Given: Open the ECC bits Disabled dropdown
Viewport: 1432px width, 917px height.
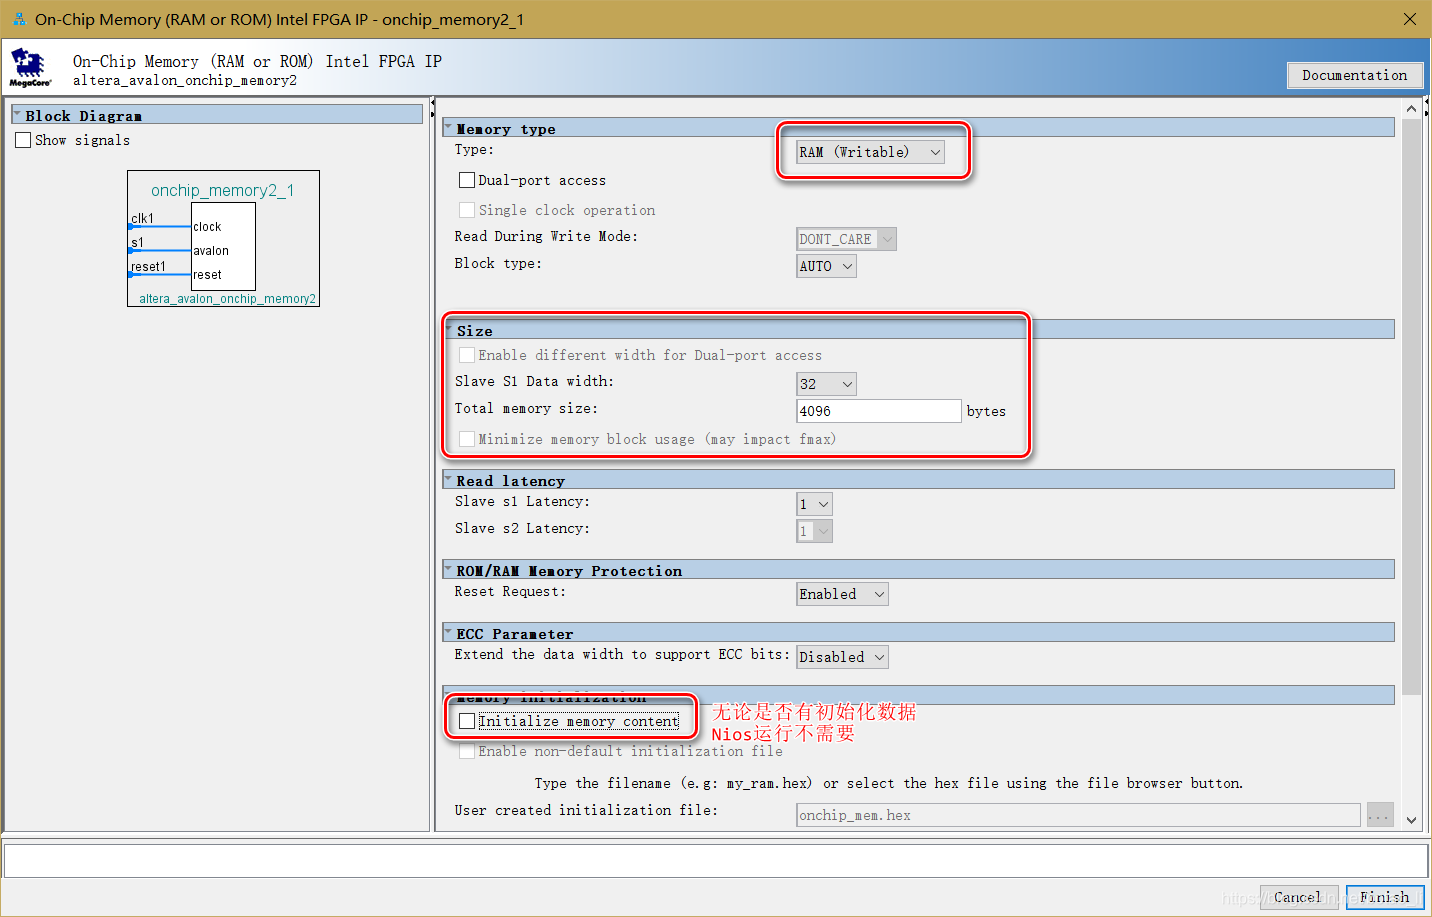Looking at the screenshot, I should 842,657.
